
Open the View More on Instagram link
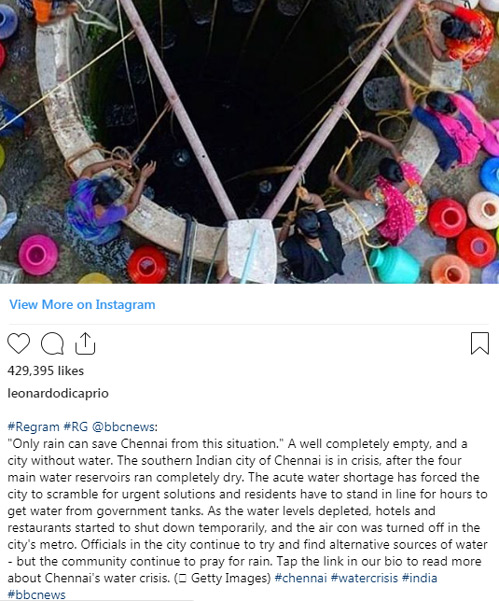(x=82, y=305)
